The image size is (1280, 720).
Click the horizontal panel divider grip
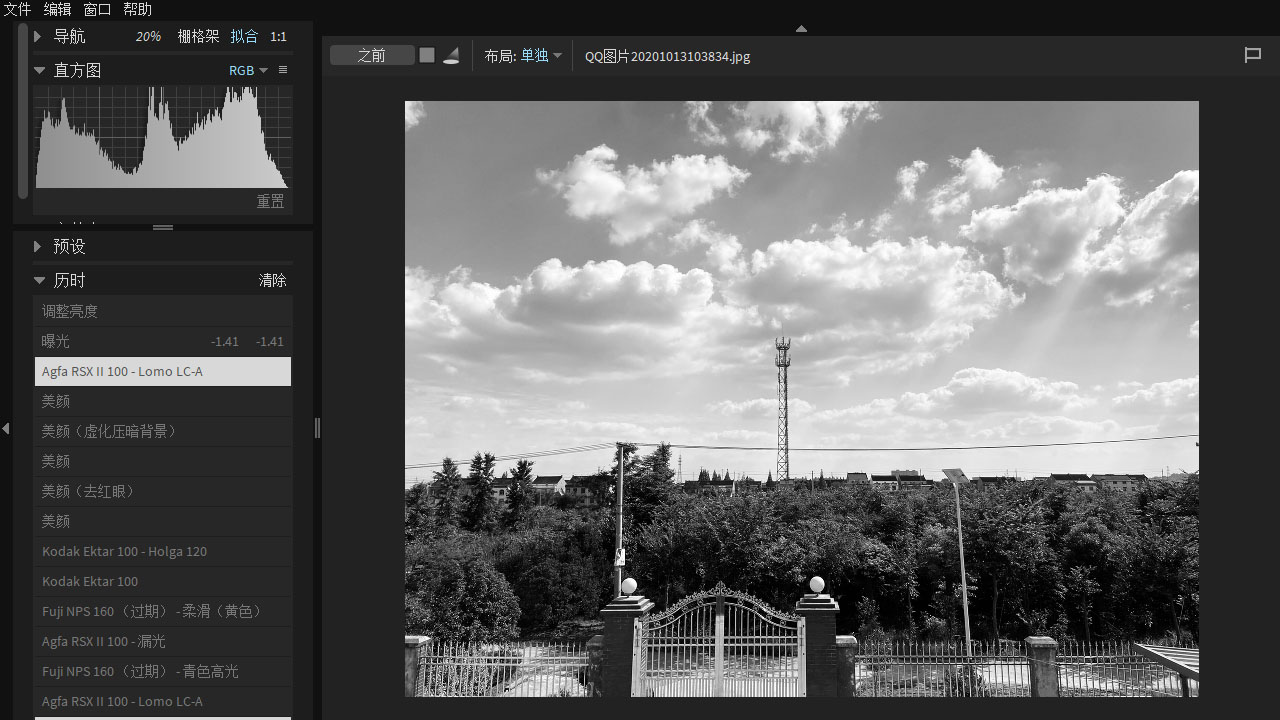tap(163, 227)
